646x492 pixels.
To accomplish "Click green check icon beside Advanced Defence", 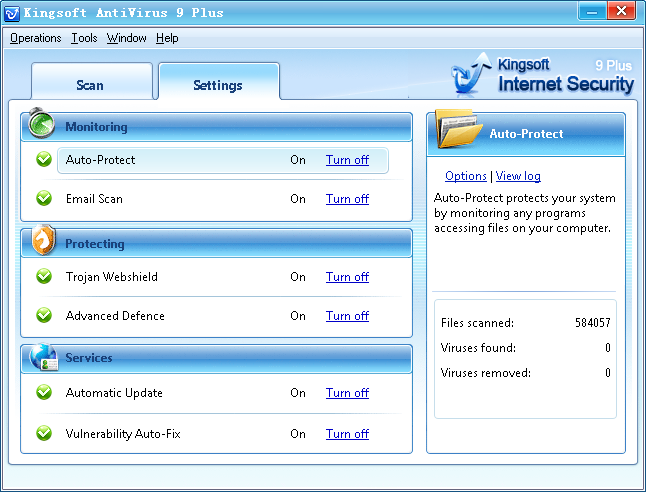I will pos(44,316).
